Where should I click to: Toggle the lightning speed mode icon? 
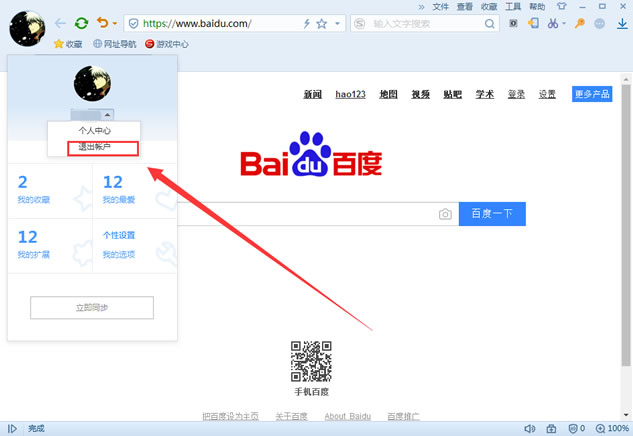tap(307, 24)
